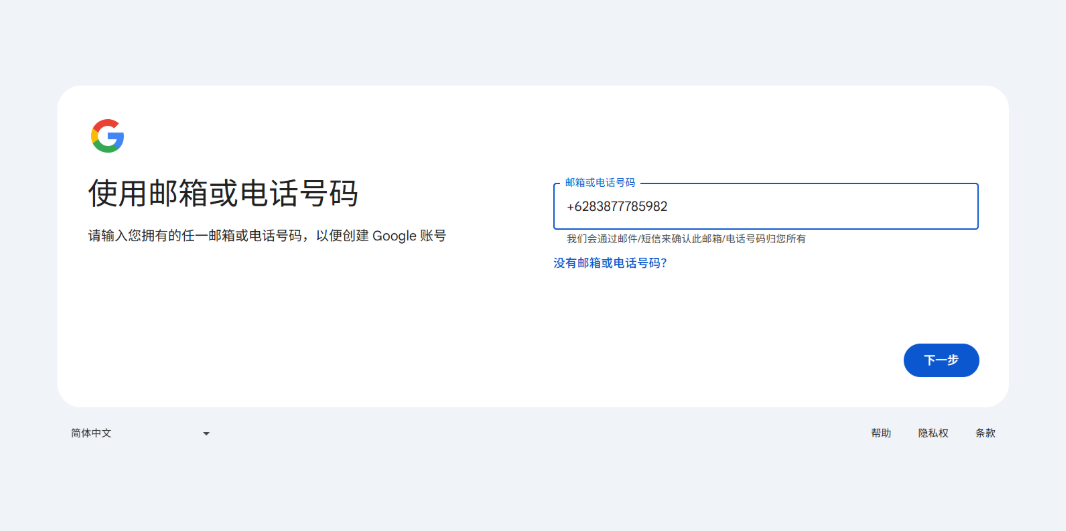Open the 条款 link
Viewport: 1066px width, 531px height.
[x=985, y=433]
